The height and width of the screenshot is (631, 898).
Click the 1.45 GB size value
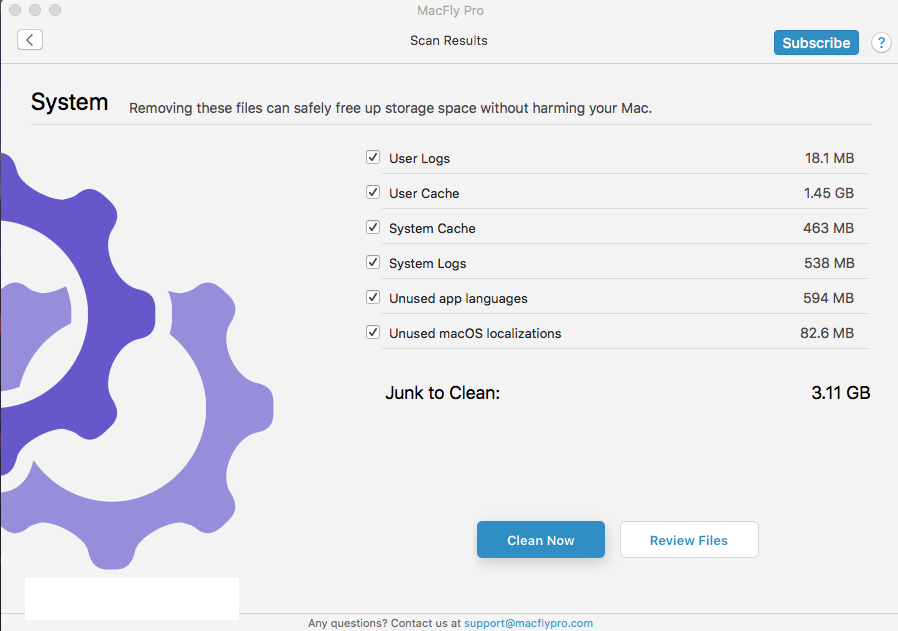pos(829,193)
